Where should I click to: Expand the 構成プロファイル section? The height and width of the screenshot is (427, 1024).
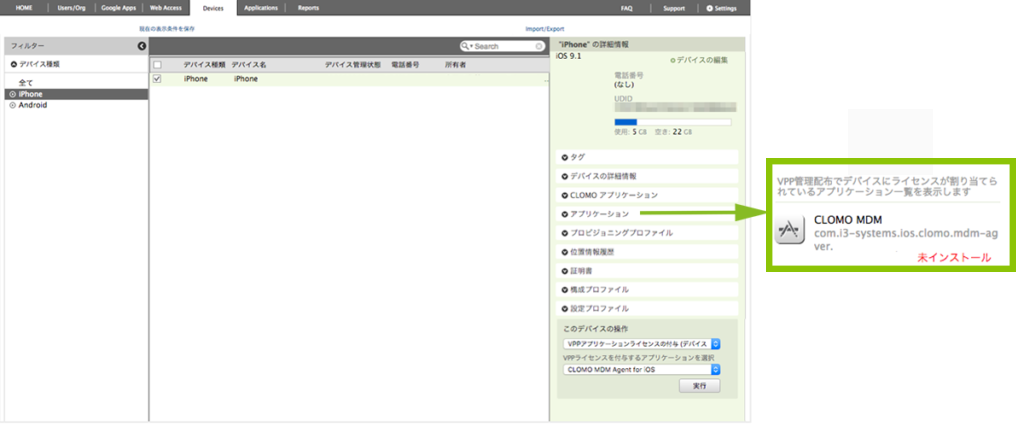click(x=647, y=289)
